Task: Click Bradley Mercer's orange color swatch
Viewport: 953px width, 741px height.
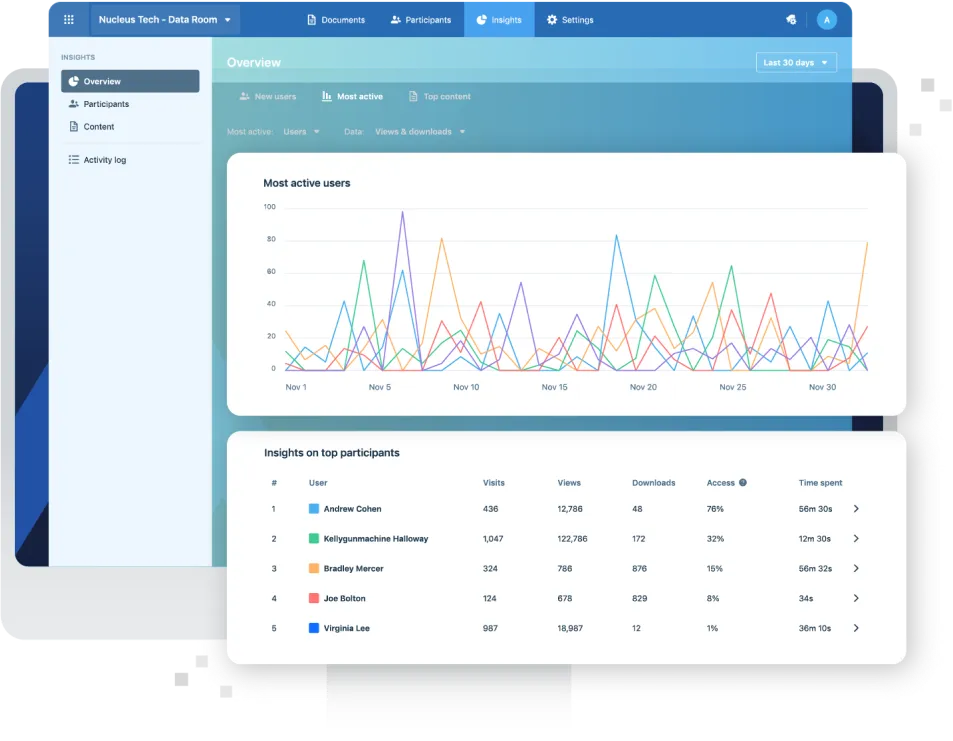Action: (x=314, y=568)
